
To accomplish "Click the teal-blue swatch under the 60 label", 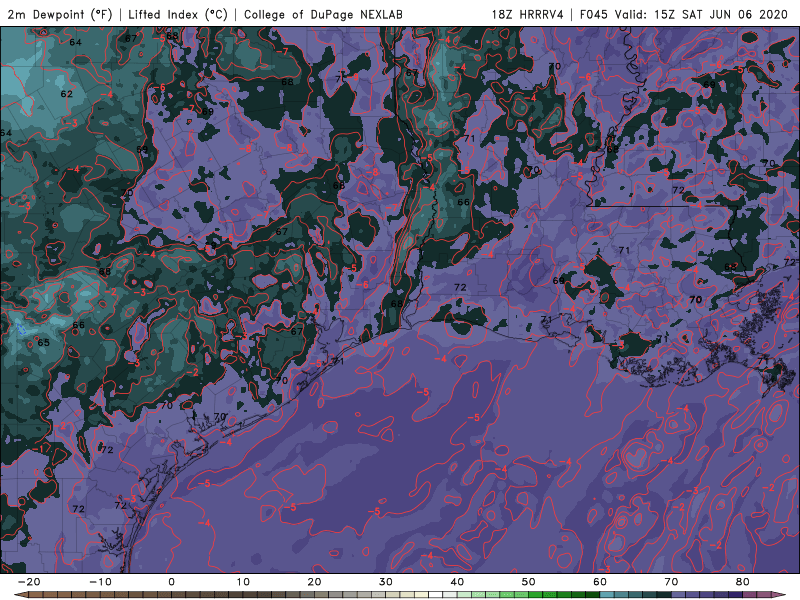I will point(607,595).
